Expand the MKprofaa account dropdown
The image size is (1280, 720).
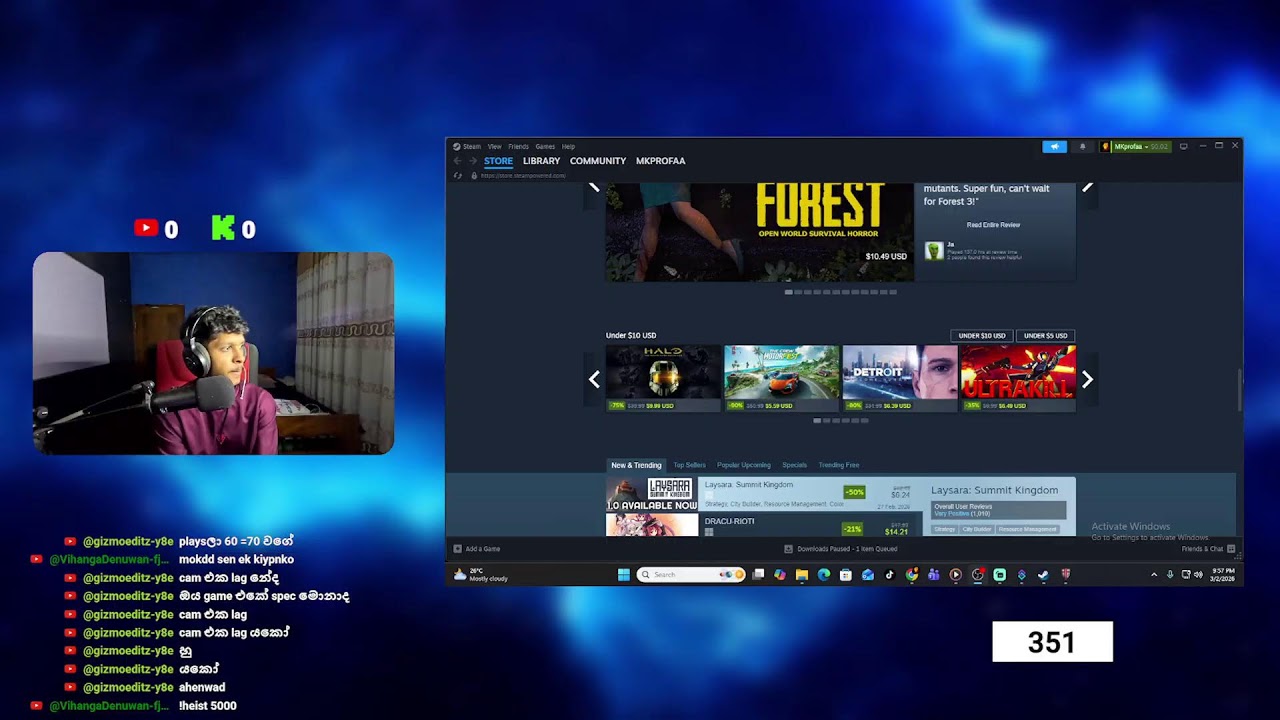tap(1135, 146)
